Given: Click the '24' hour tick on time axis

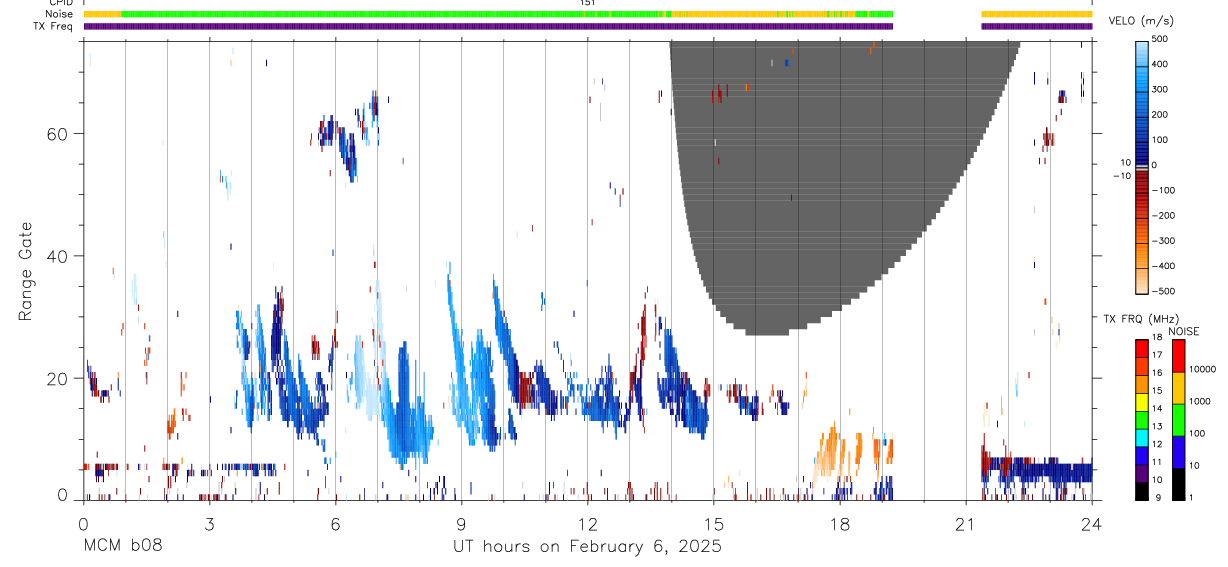Looking at the screenshot, I should pos(1092,524).
